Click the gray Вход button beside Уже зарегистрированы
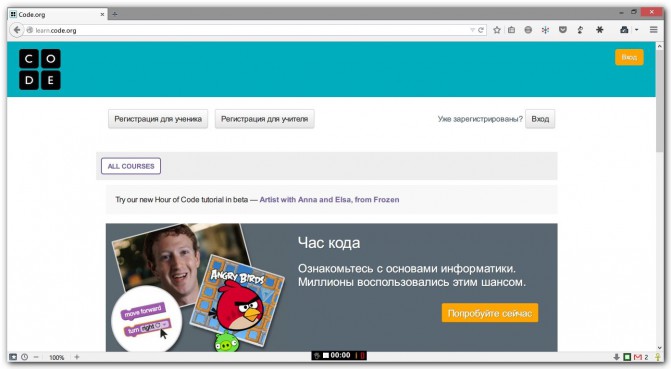The width and height of the screenshot is (671, 369). pos(540,119)
